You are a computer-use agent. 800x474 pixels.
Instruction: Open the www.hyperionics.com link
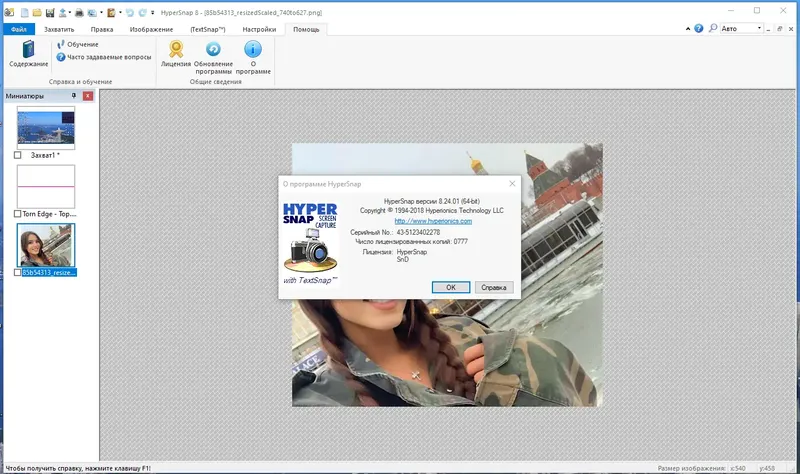tap(432, 221)
